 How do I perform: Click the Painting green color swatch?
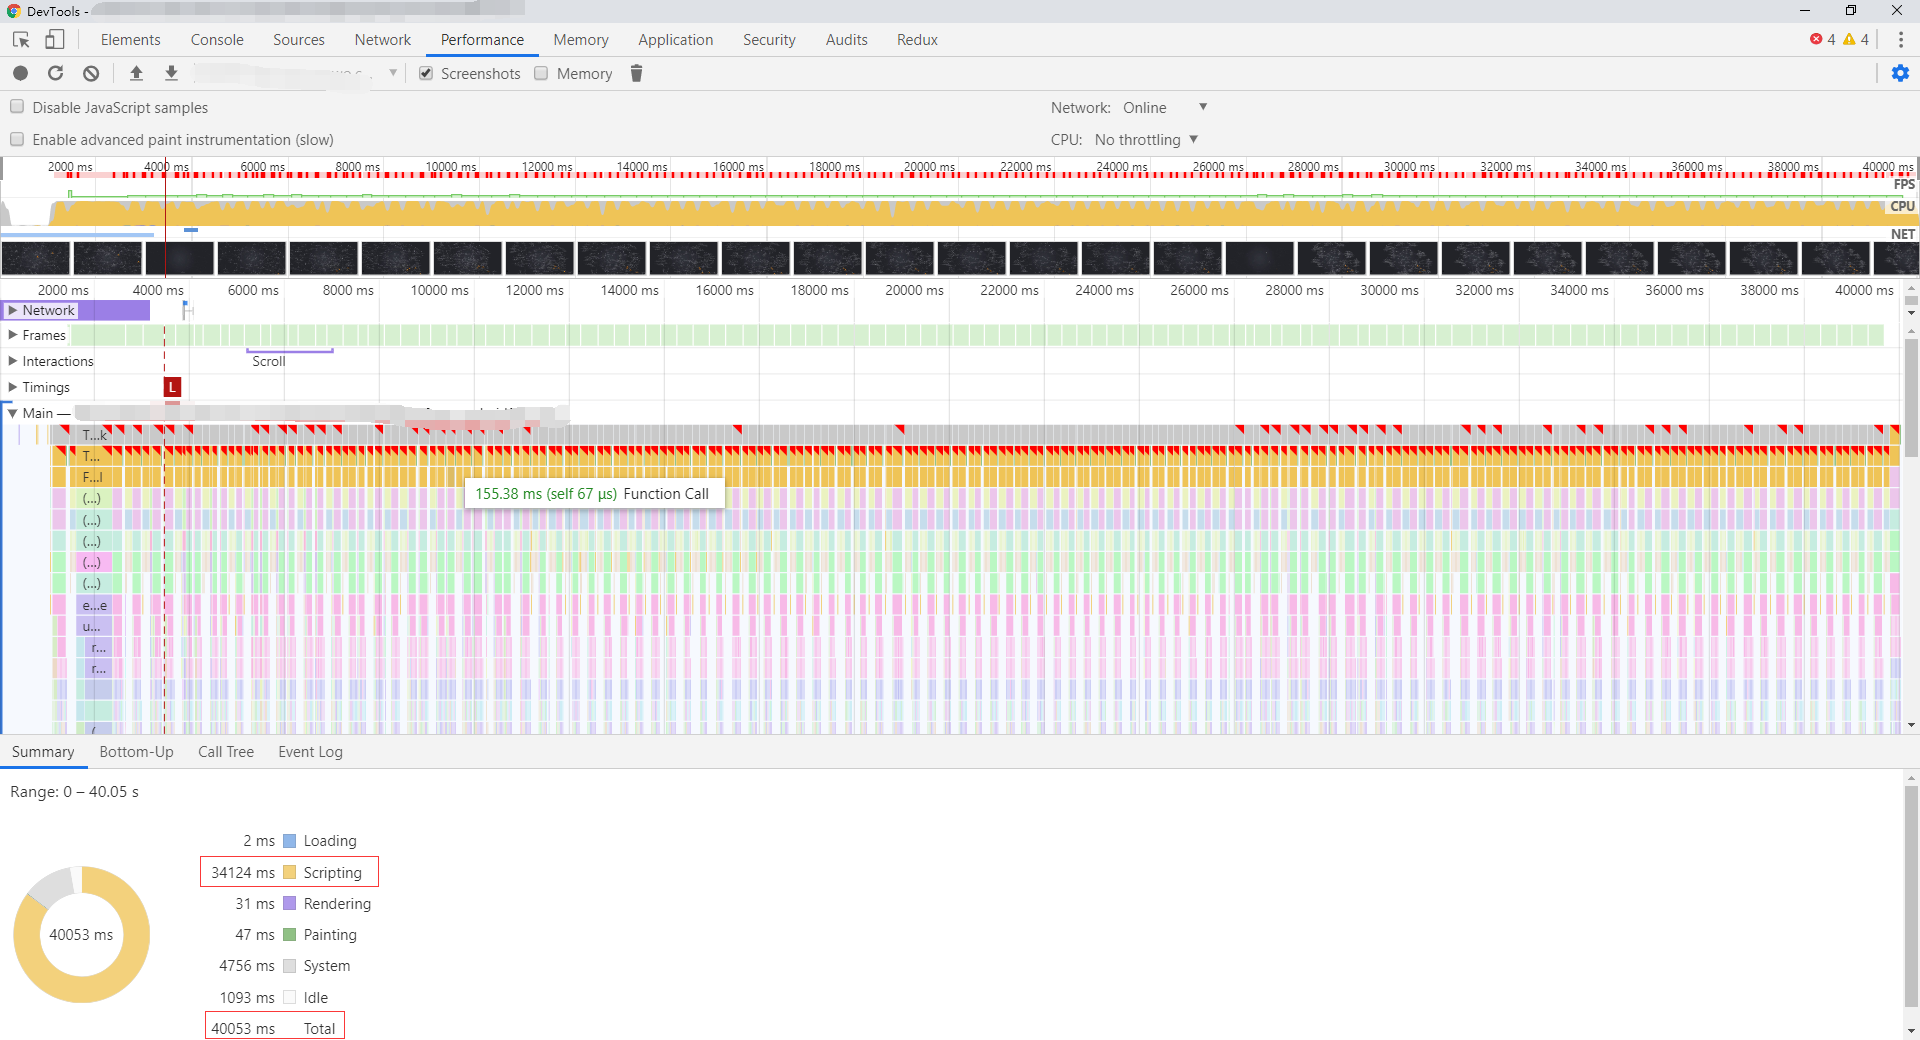point(290,935)
